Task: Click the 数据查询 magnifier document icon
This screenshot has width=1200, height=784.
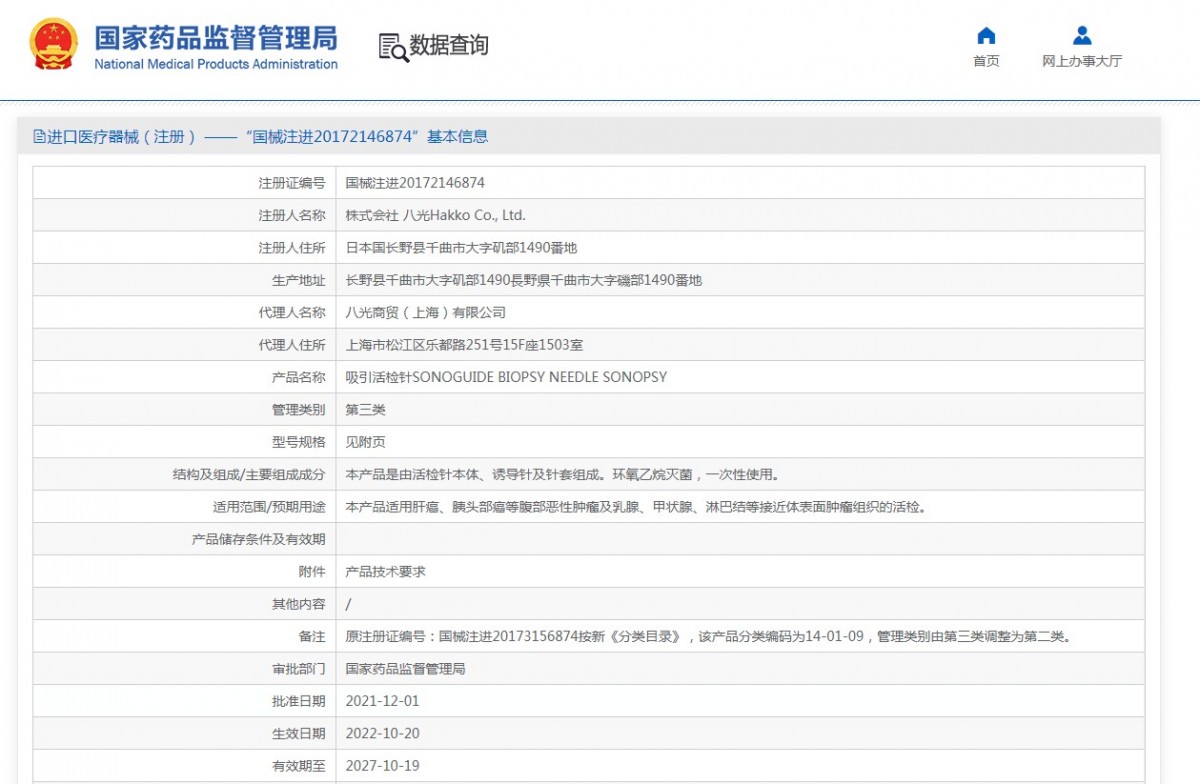Action: coord(393,47)
